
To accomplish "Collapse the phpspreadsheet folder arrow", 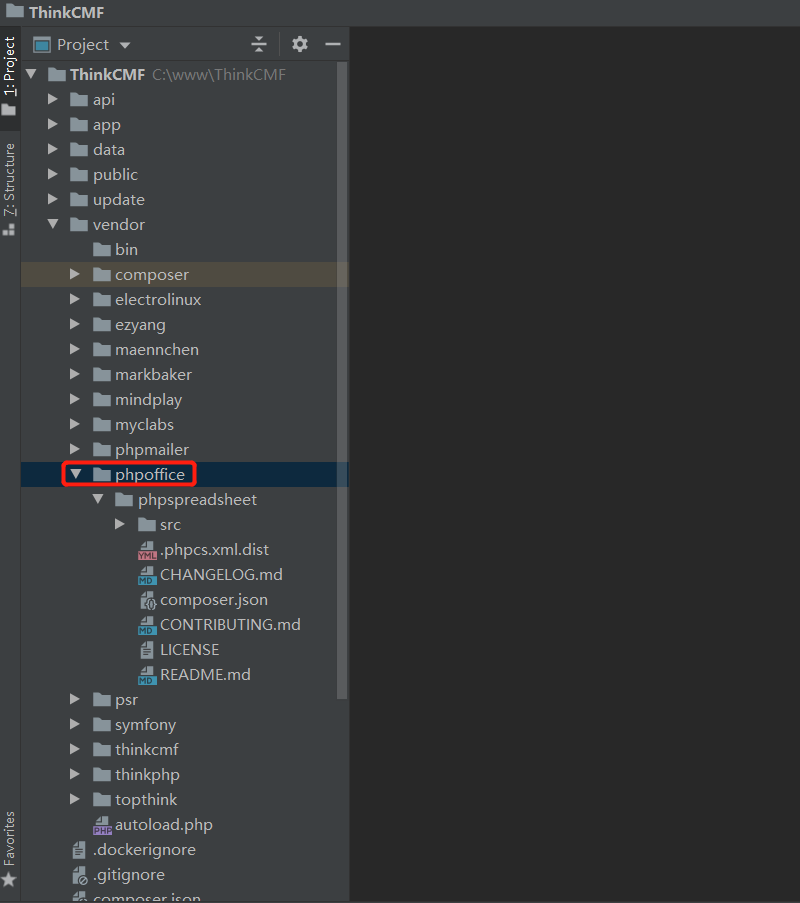I will (98, 499).
